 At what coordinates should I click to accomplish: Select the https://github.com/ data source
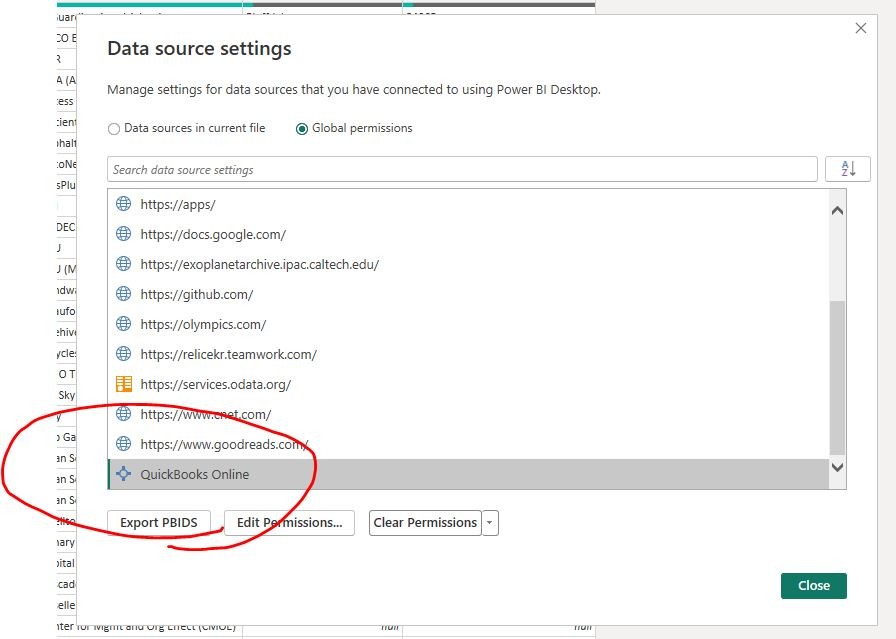tap(468, 294)
